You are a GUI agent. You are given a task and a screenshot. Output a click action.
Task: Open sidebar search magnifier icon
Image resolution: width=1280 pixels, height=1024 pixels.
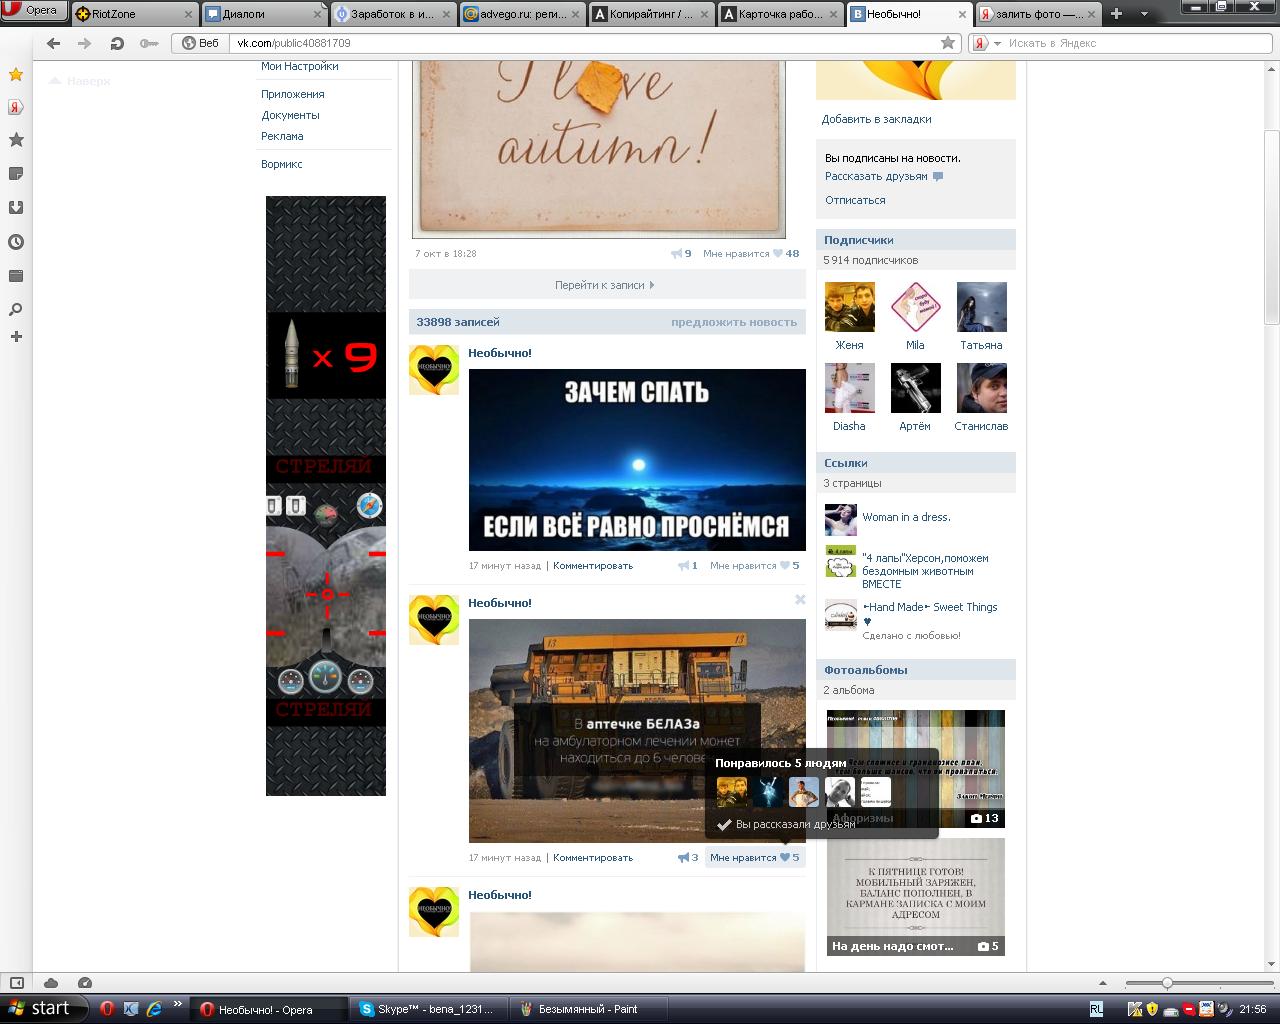(16, 309)
